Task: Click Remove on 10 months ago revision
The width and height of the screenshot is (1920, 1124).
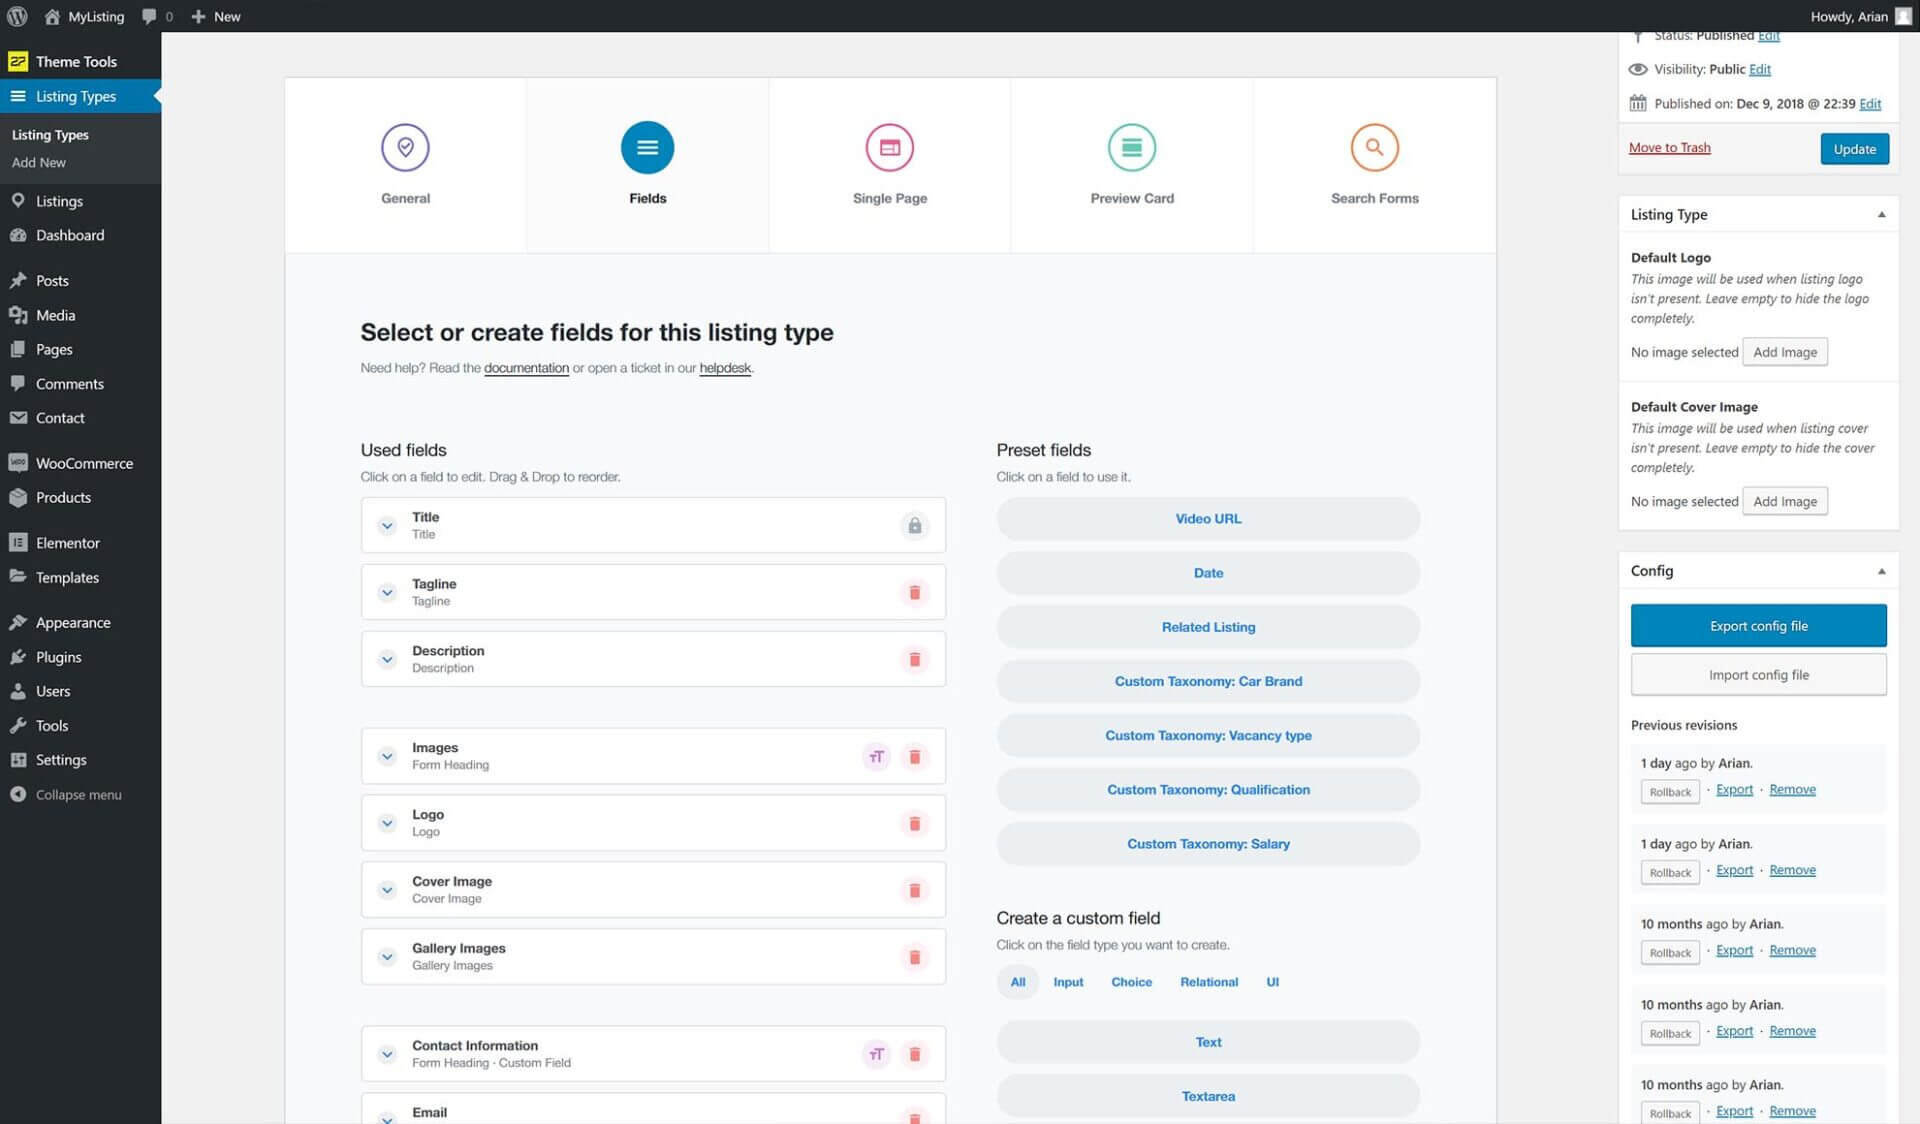Action: [1792, 949]
